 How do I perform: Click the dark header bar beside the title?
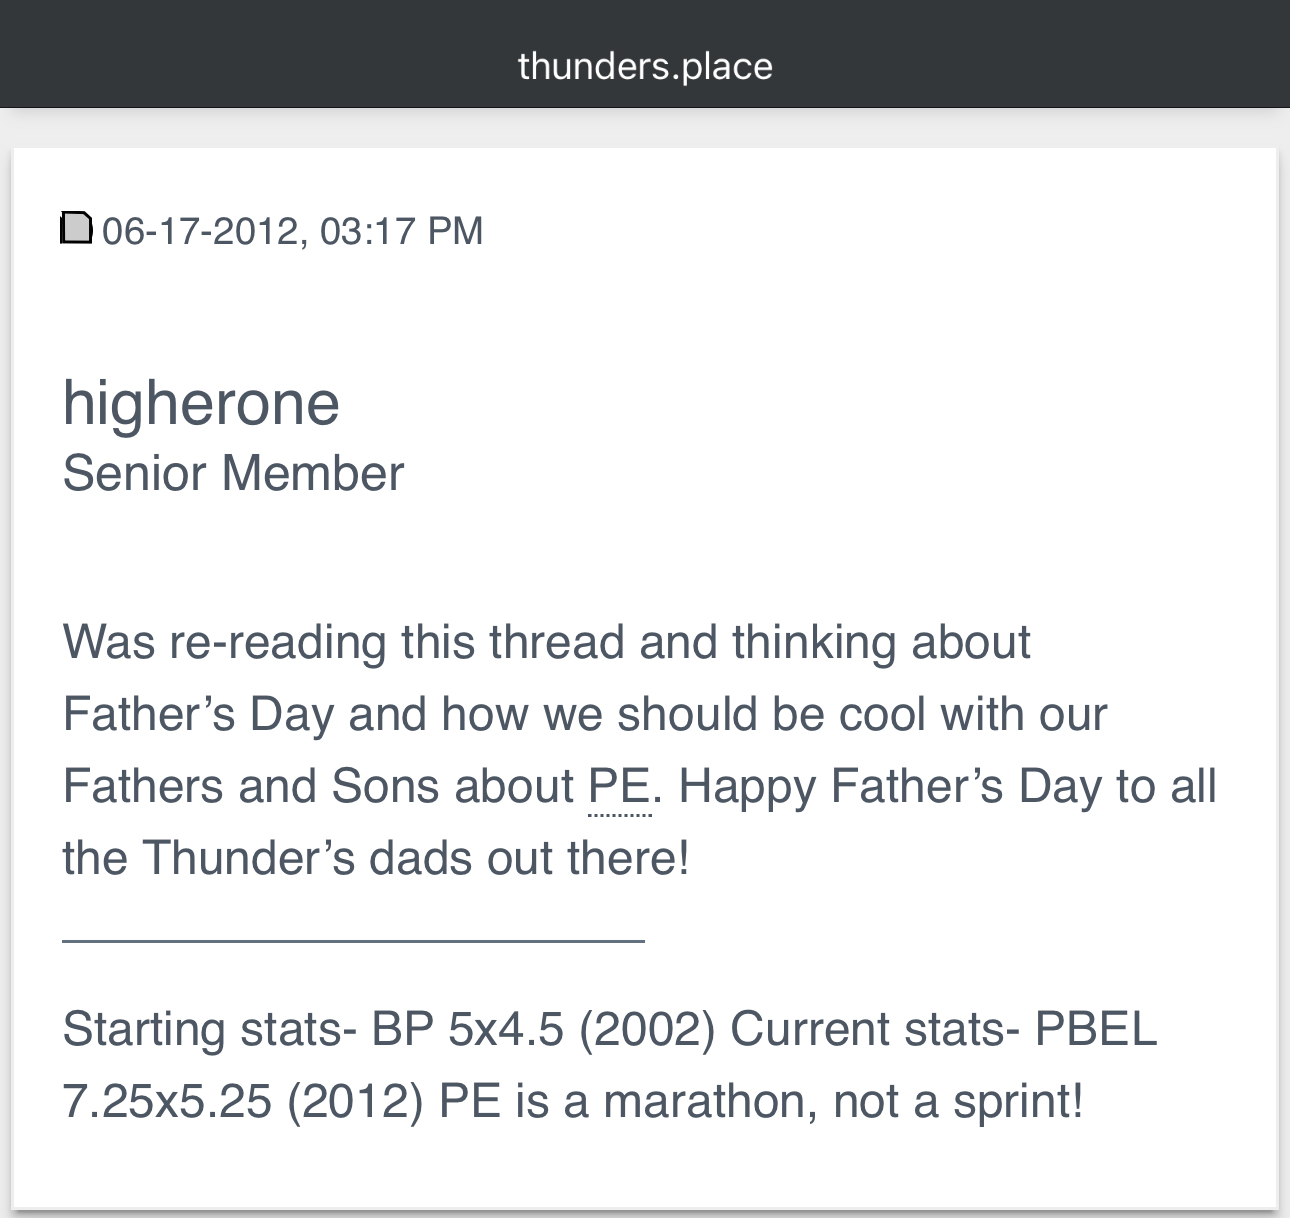[x=1030, y=54]
